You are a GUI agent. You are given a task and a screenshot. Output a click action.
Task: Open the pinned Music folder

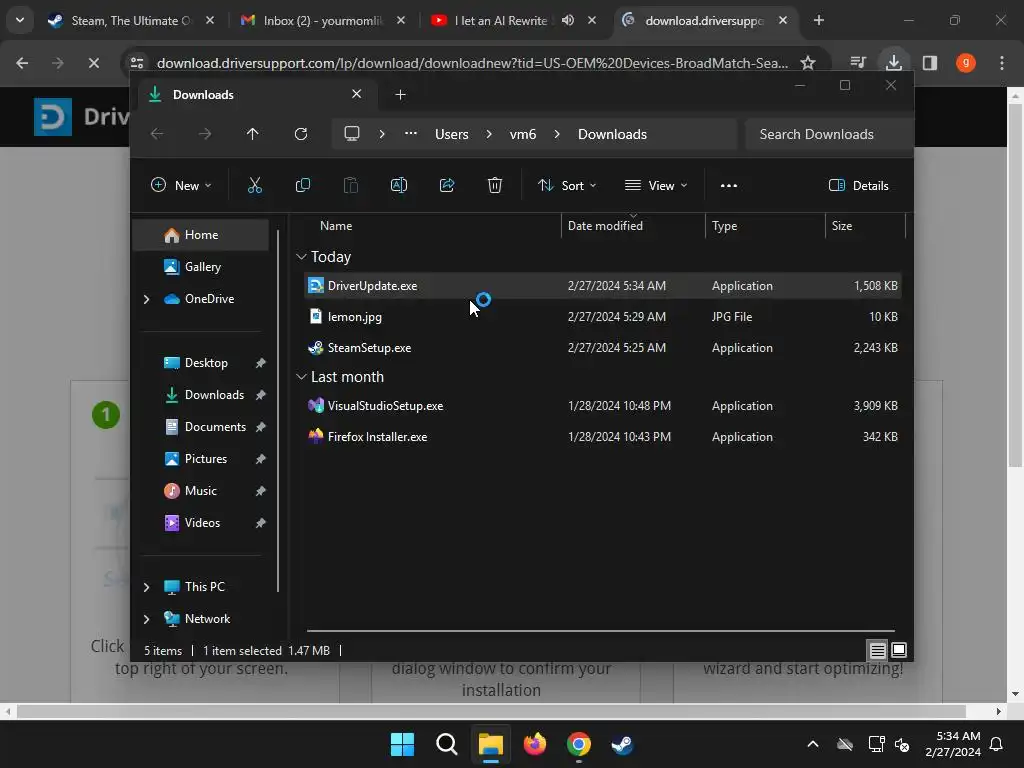(200, 491)
